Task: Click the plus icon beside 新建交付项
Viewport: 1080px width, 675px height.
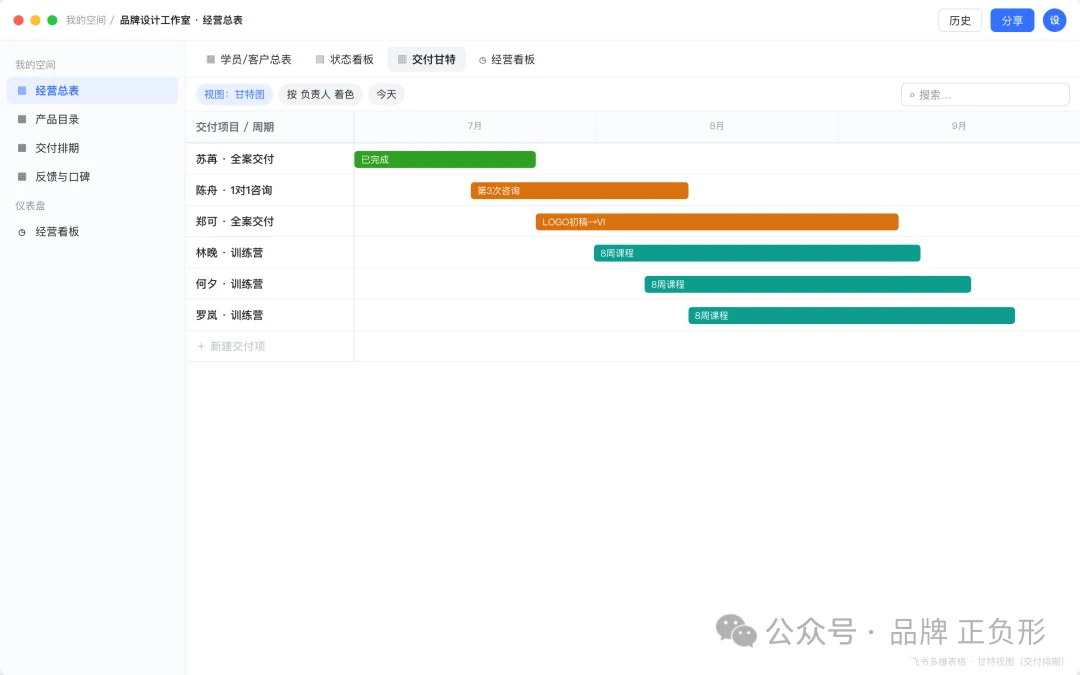Action: click(201, 346)
